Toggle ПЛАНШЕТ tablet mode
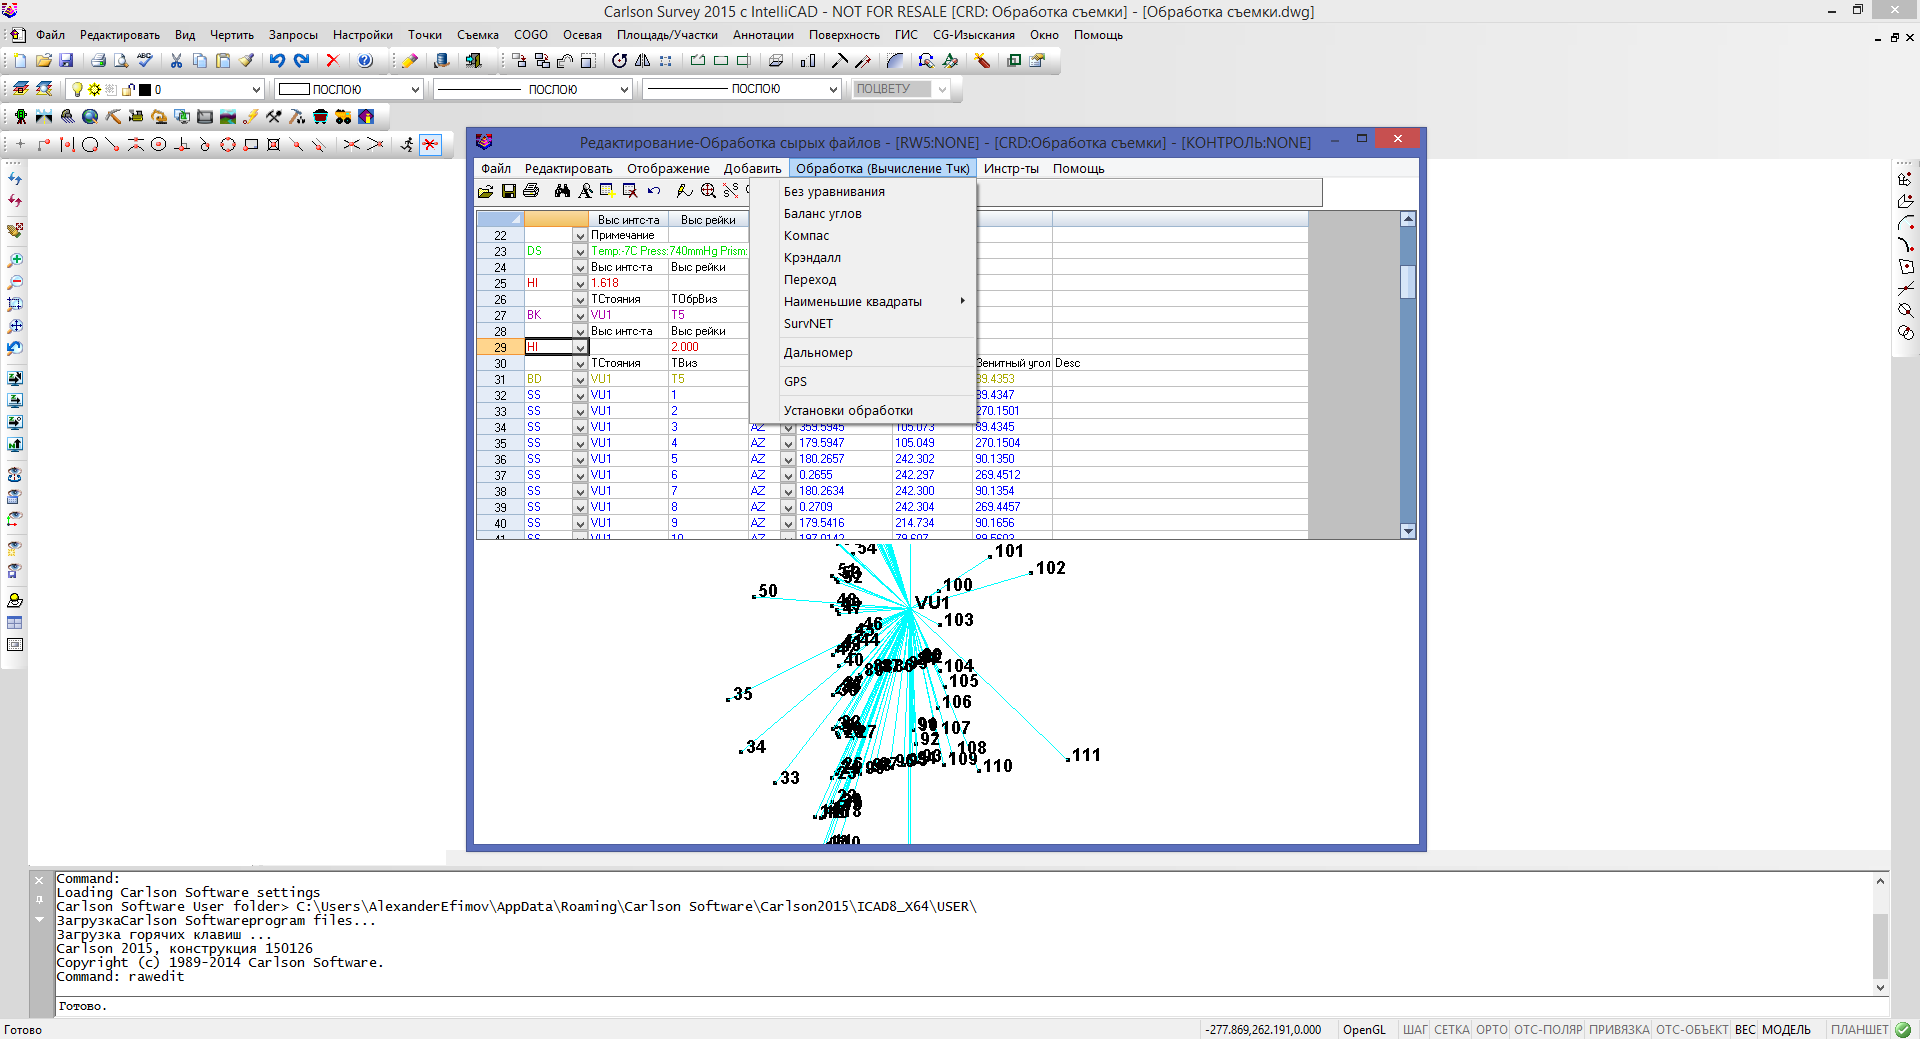The height and width of the screenshot is (1039, 1920). pyautogui.click(x=1860, y=1030)
